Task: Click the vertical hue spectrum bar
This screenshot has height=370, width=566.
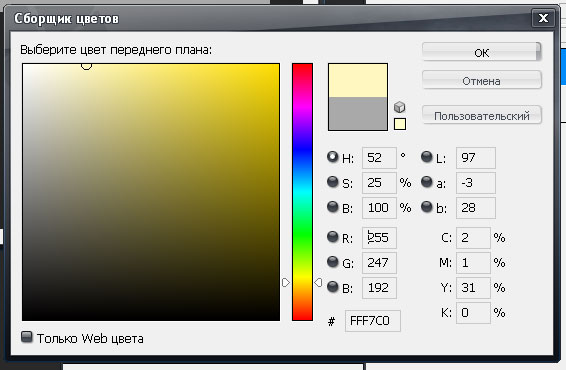Action: coord(302,192)
